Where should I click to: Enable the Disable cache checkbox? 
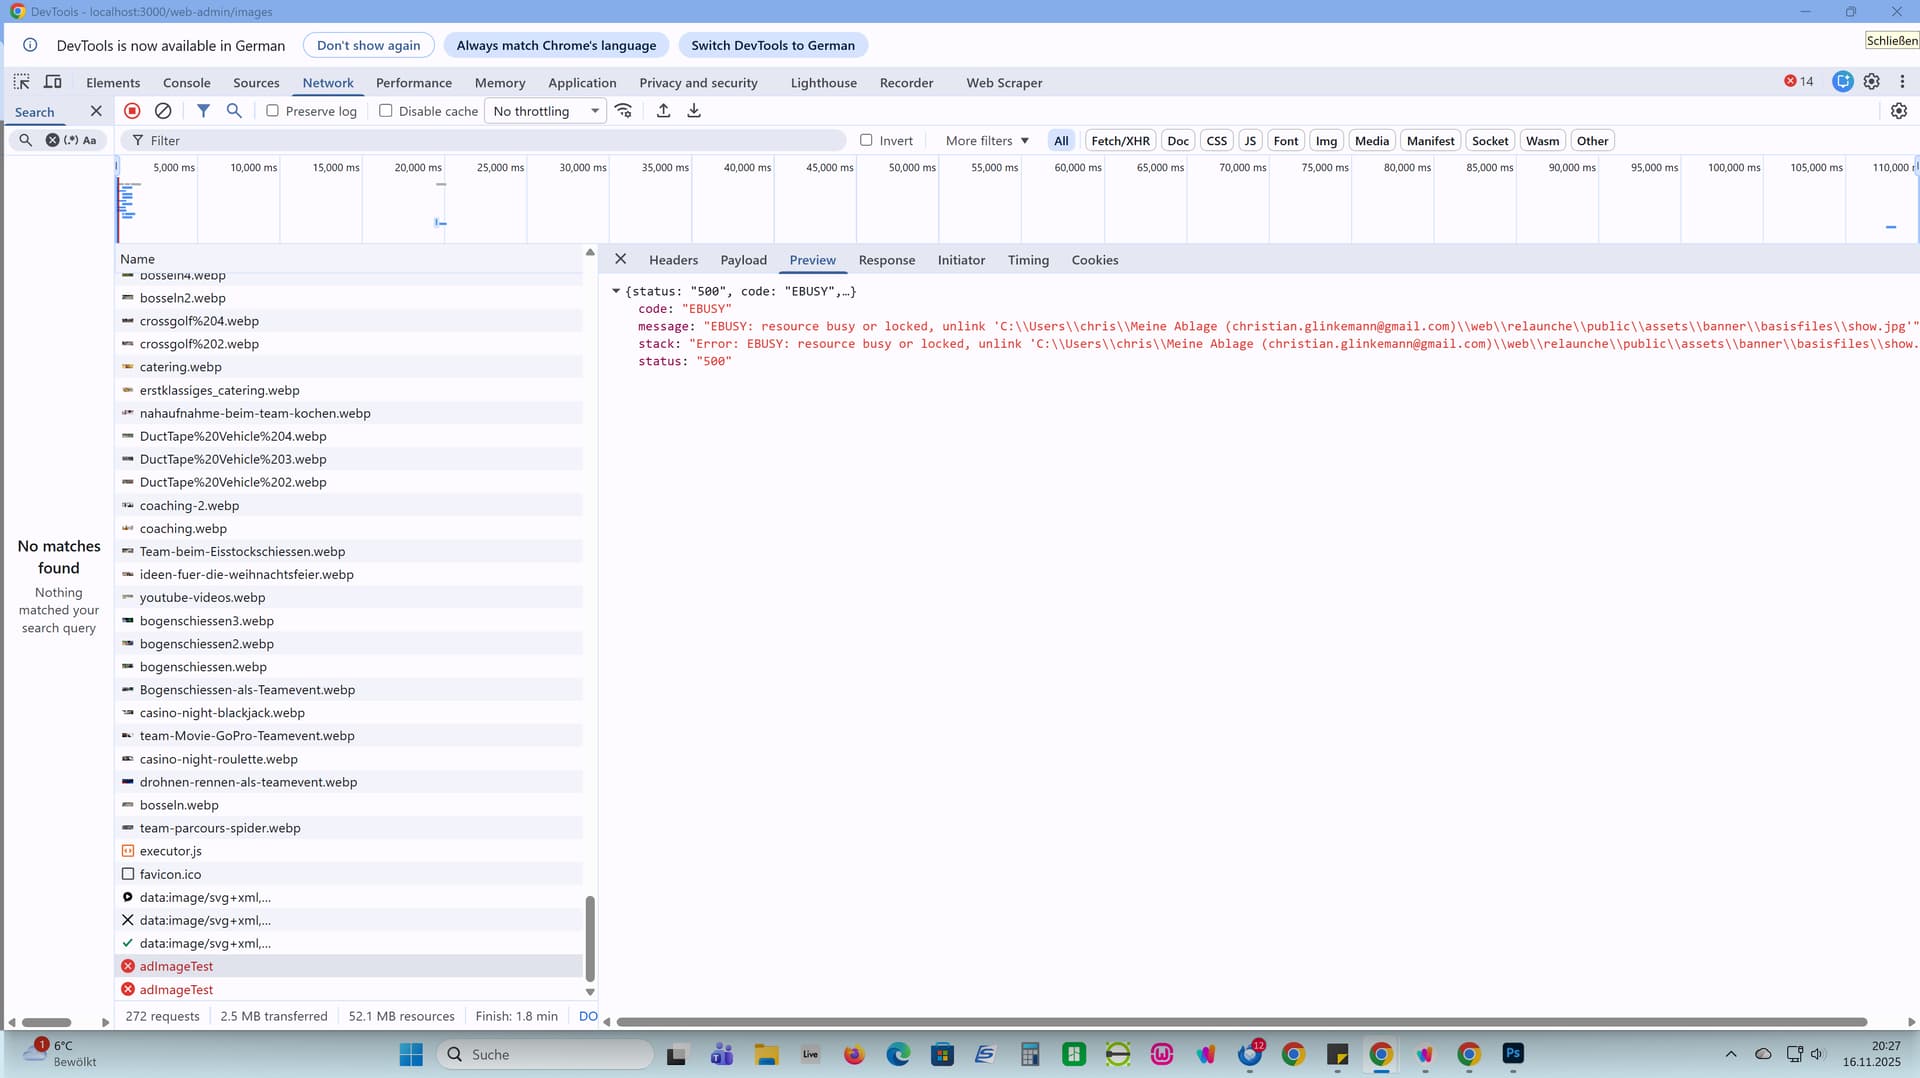click(x=386, y=111)
